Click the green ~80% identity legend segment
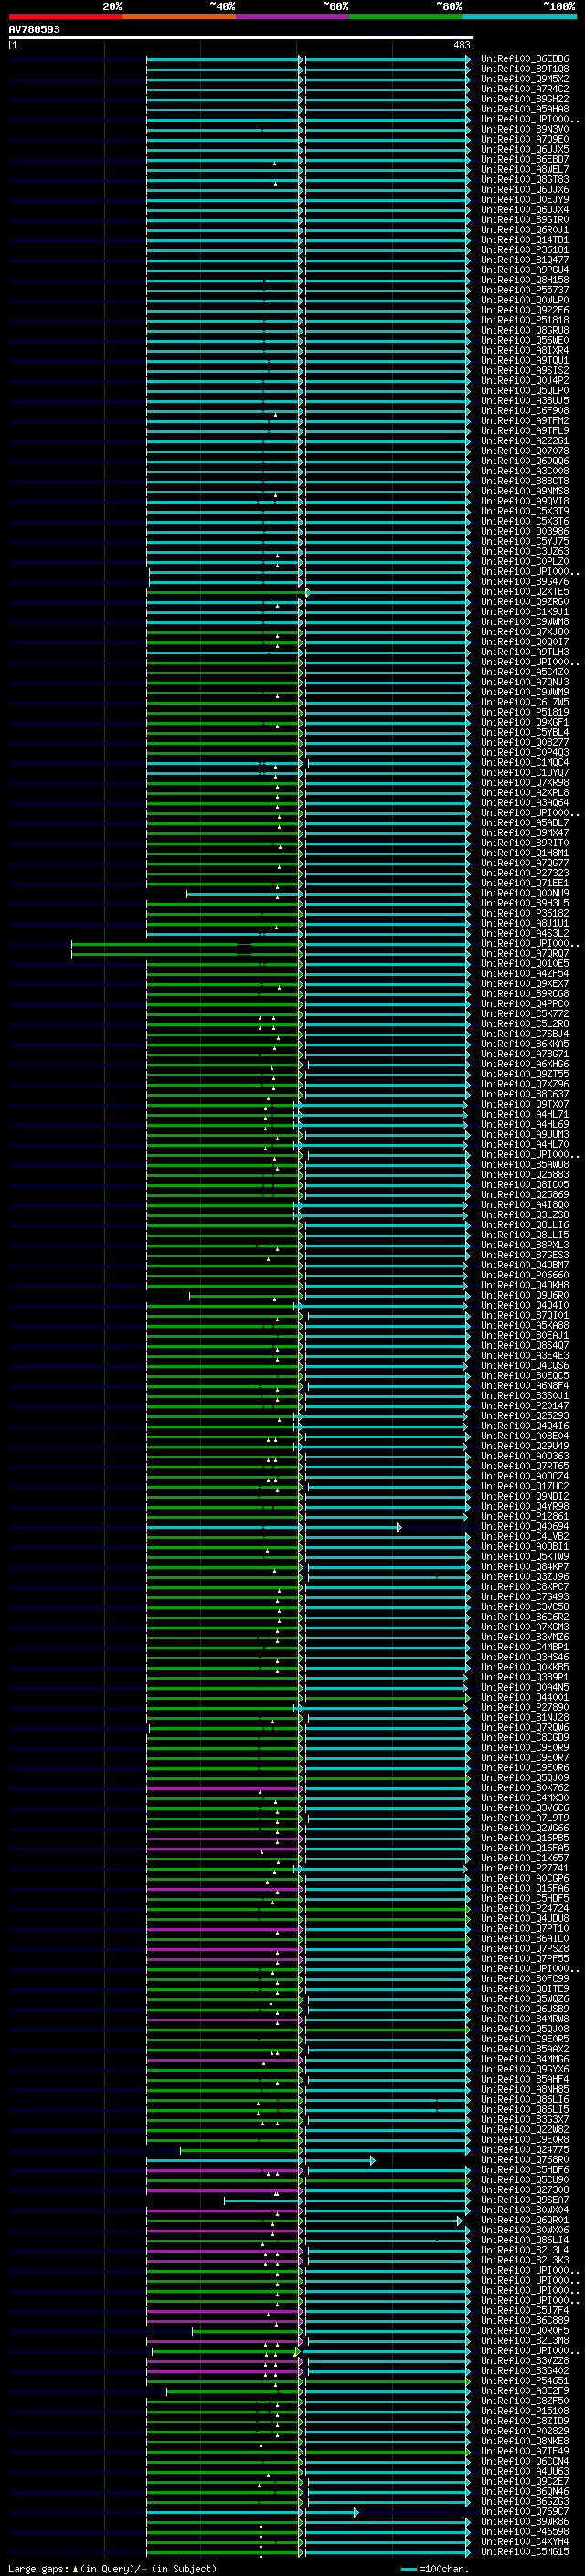This screenshot has width=585, height=2576. 406,16
